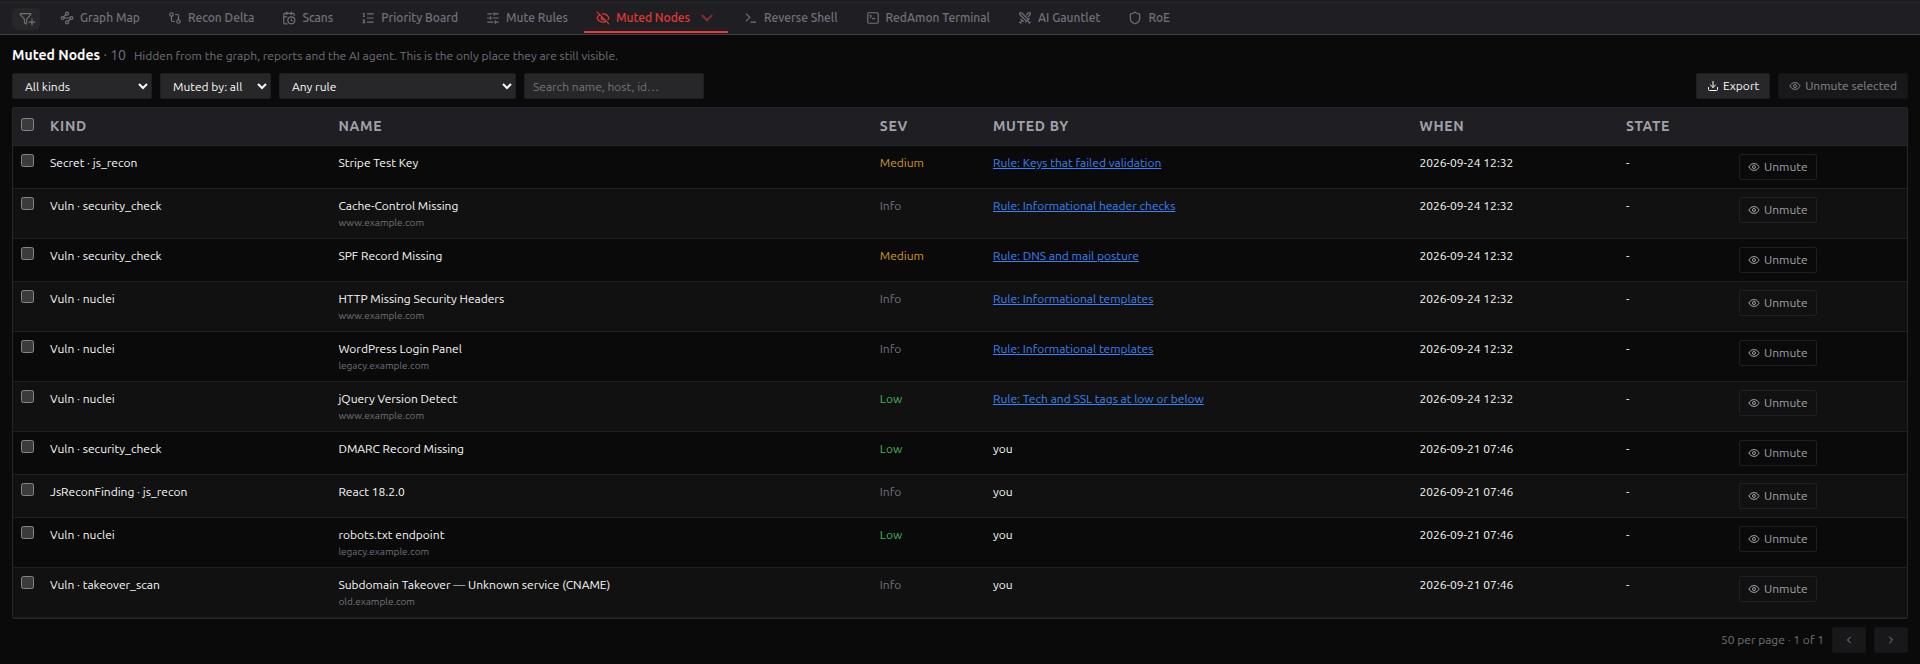Switch to the AI Gauntlet tab
Viewport: 1920px width, 664px height.
coord(1059,18)
